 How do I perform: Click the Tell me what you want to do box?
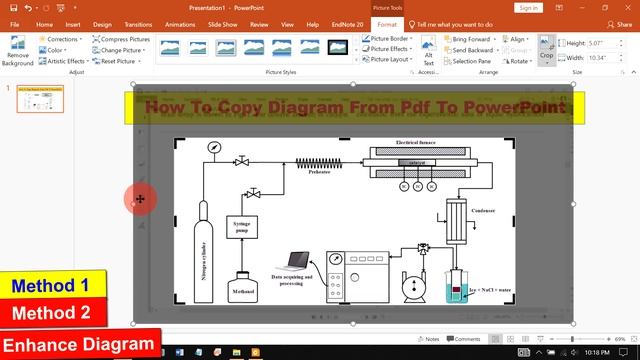(451, 24)
